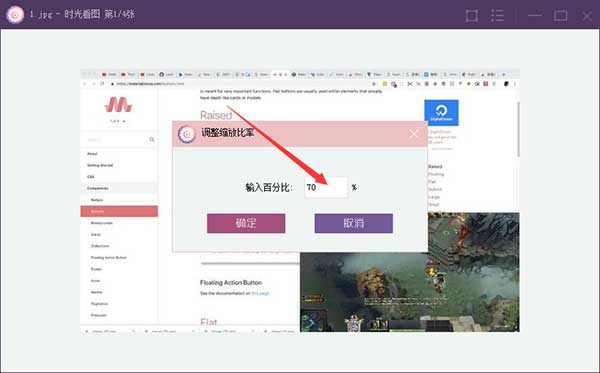Viewport: 600px width, 373px height.
Task: Click the 输入百分比 label
Action: tap(269, 187)
